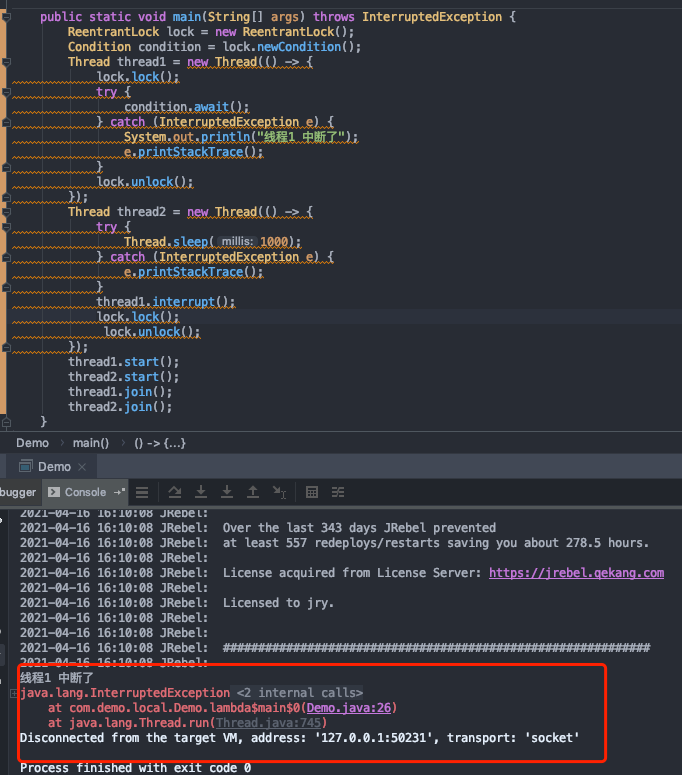Click on thread2.join() line
The width and height of the screenshot is (682, 775).
(120, 407)
